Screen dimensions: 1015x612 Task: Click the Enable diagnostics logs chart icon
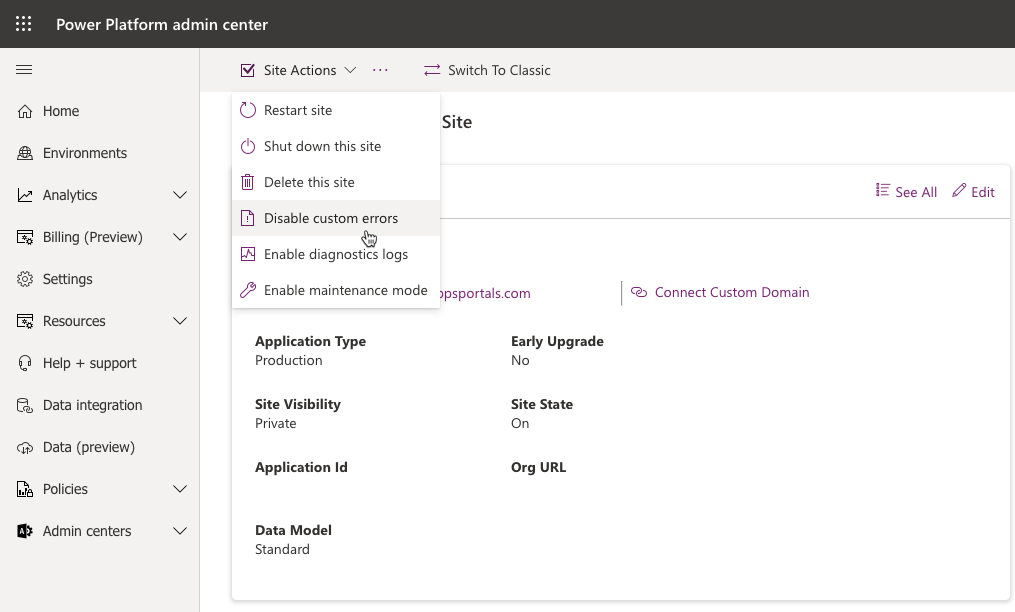pyautogui.click(x=248, y=255)
